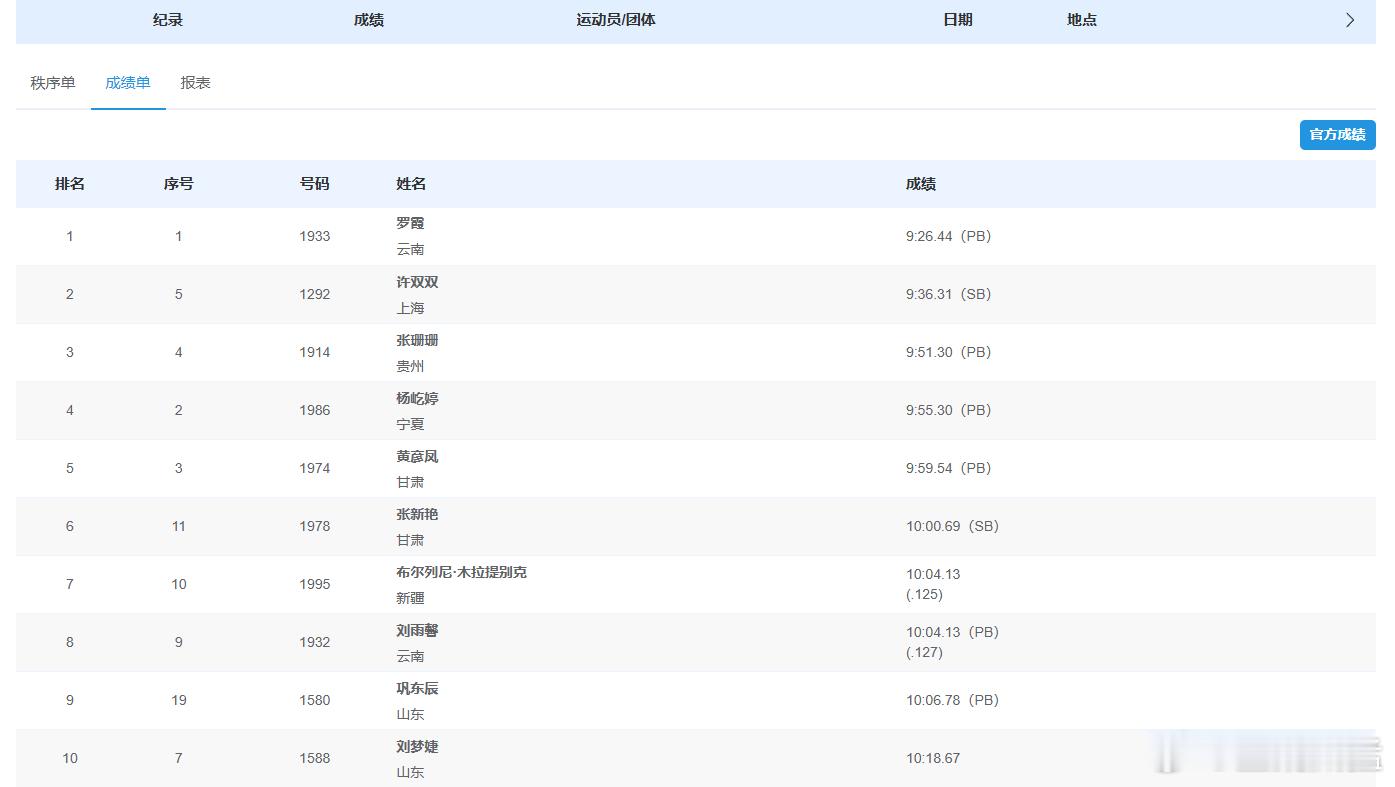Select athlete name 张珊珊
This screenshot has height=787, width=1395.
pos(417,340)
